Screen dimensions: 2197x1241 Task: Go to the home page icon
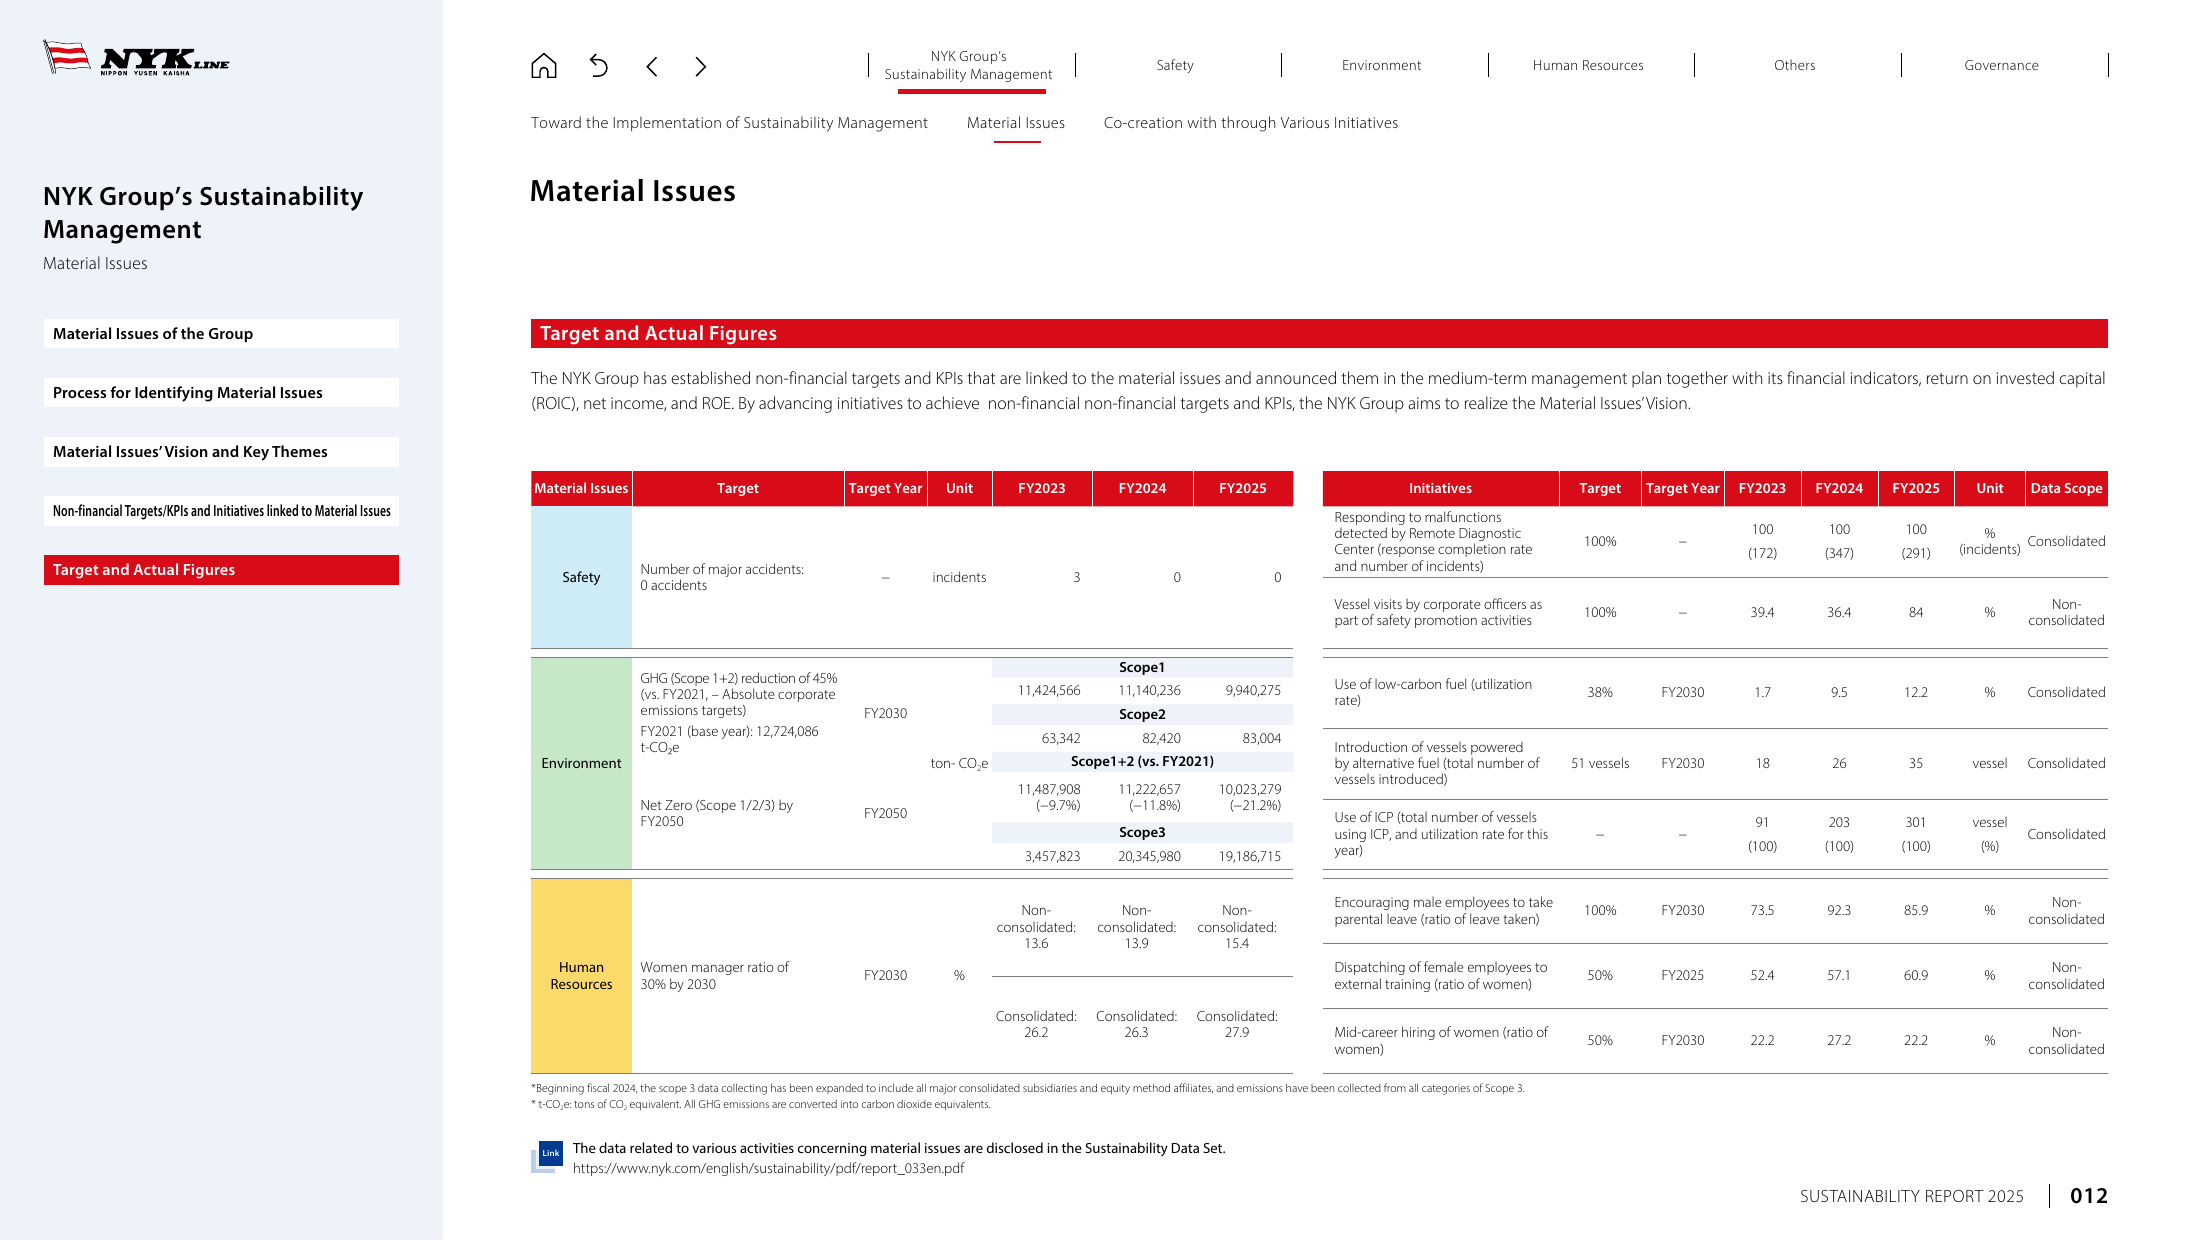(x=543, y=66)
